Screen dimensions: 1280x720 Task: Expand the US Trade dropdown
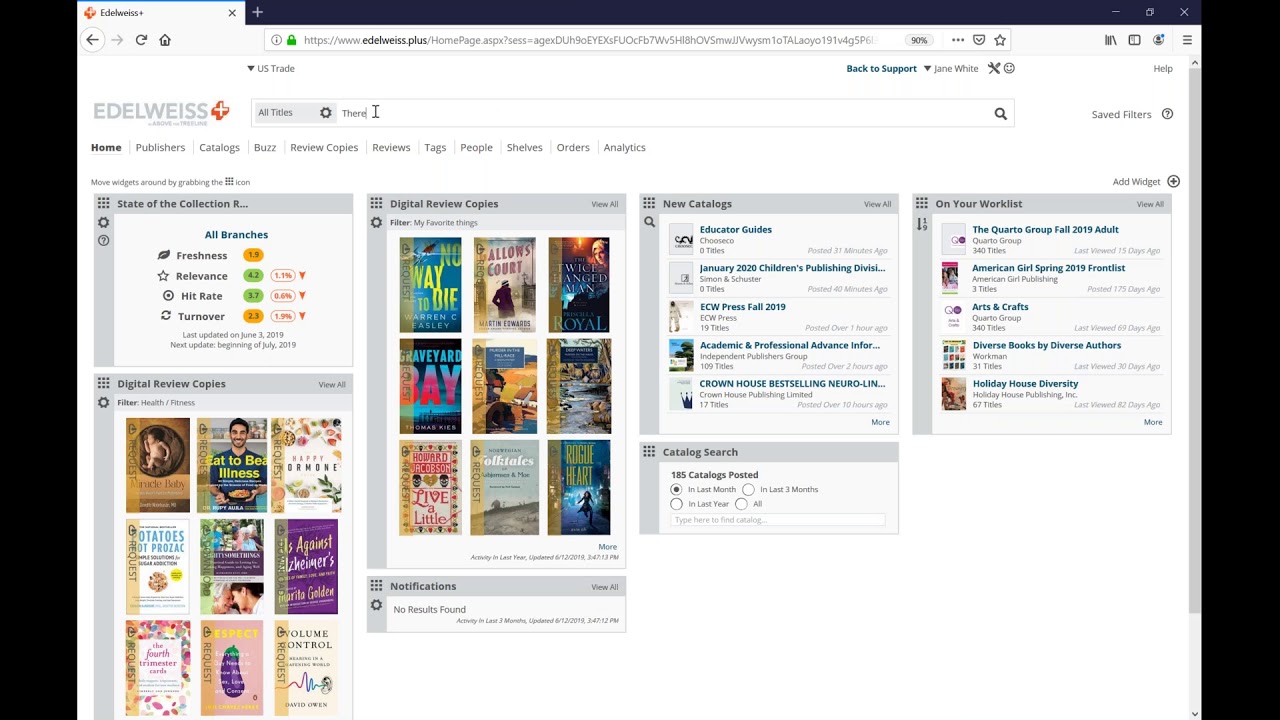pos(271,68)
